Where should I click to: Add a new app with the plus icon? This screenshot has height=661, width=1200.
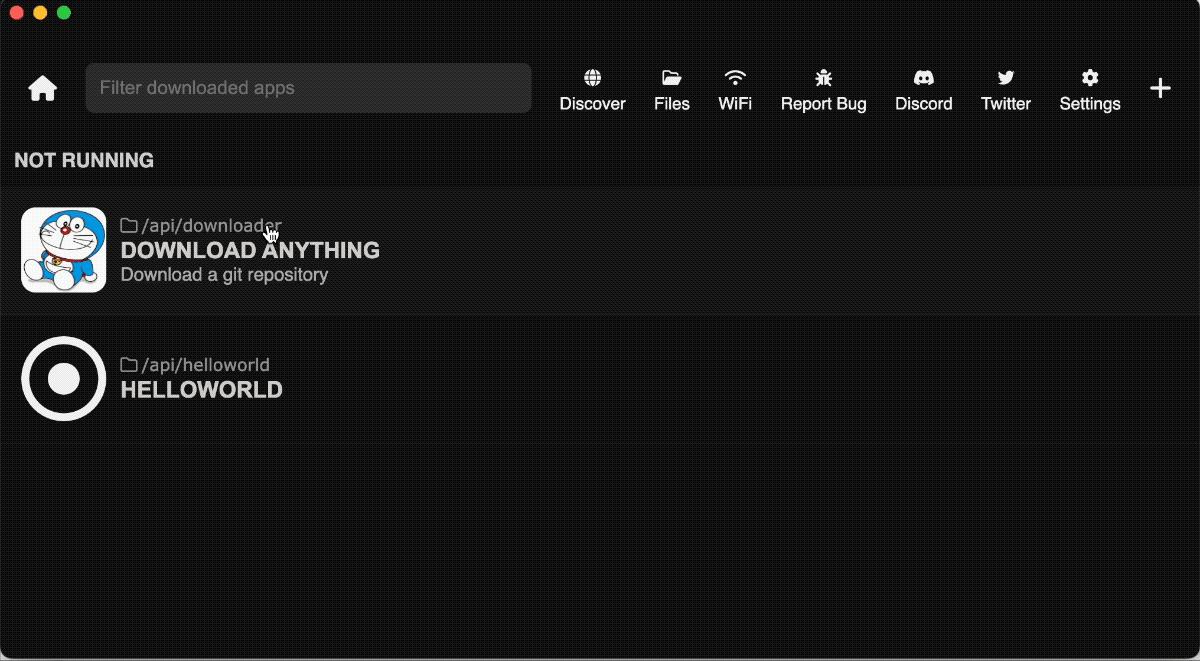pos(1160,88)
